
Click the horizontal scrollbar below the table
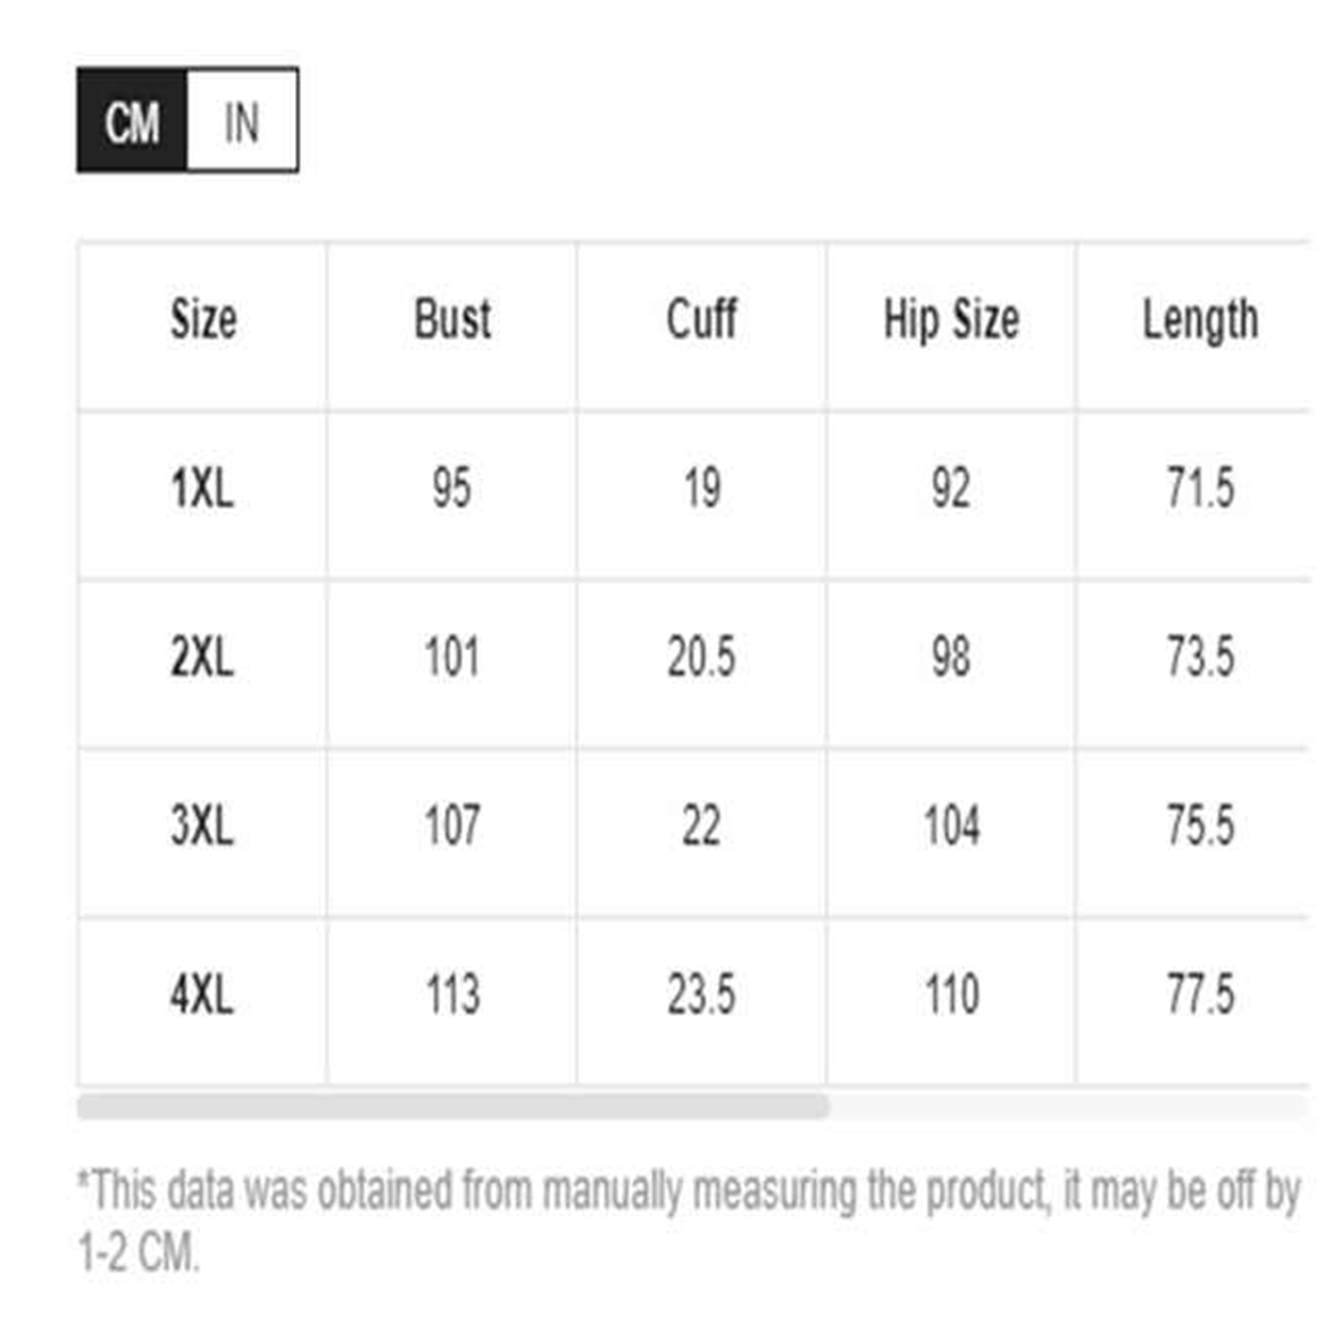click(453, 1106)
